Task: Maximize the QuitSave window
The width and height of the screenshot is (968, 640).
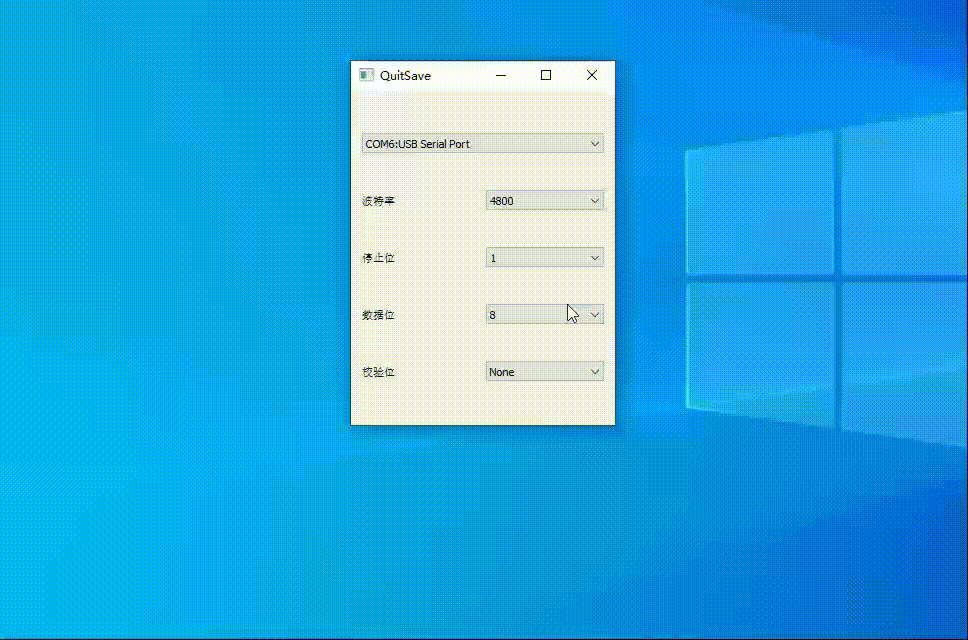Action: point(546,75)
